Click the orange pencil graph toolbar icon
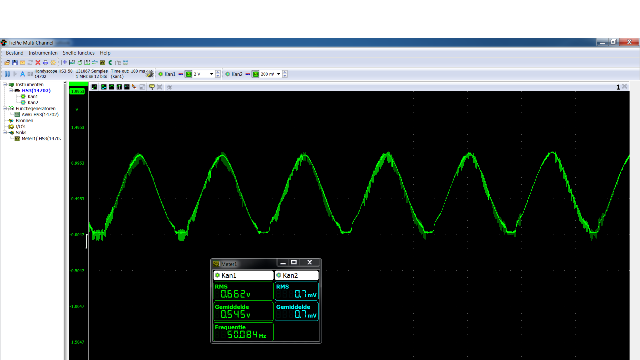640x360 pixels. click(134, 87)
